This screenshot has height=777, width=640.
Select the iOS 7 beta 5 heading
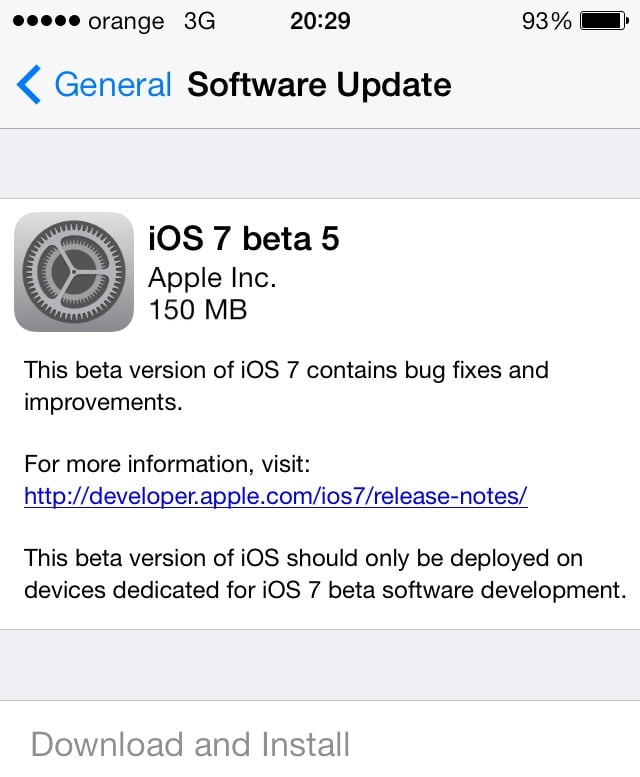pyautogui.click(x=244, y=238)
